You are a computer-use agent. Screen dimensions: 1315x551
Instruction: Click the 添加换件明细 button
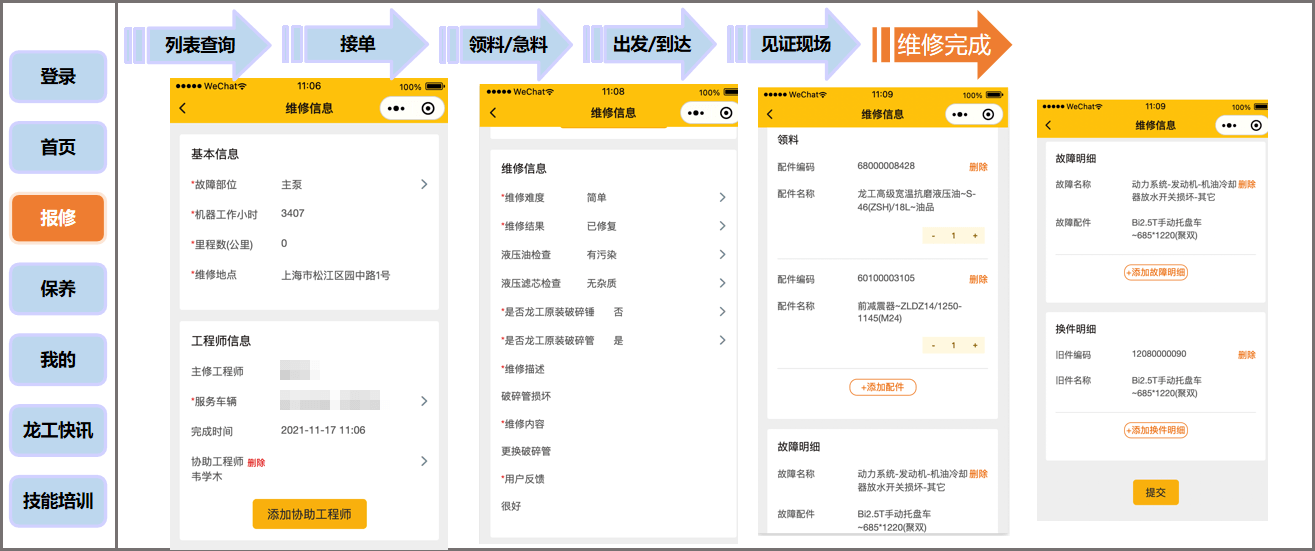pyautogui.click(x=1156, y=430)
